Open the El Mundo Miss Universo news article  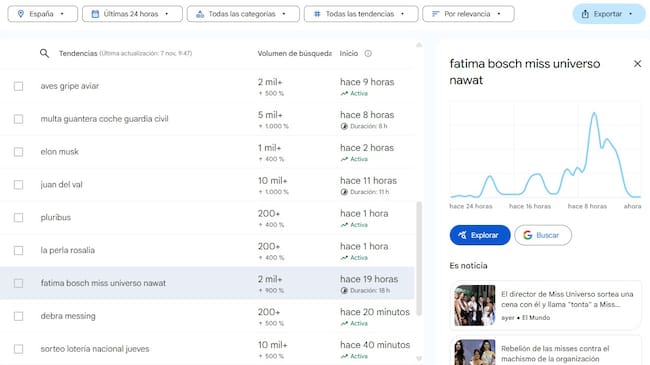pos(546,305)
